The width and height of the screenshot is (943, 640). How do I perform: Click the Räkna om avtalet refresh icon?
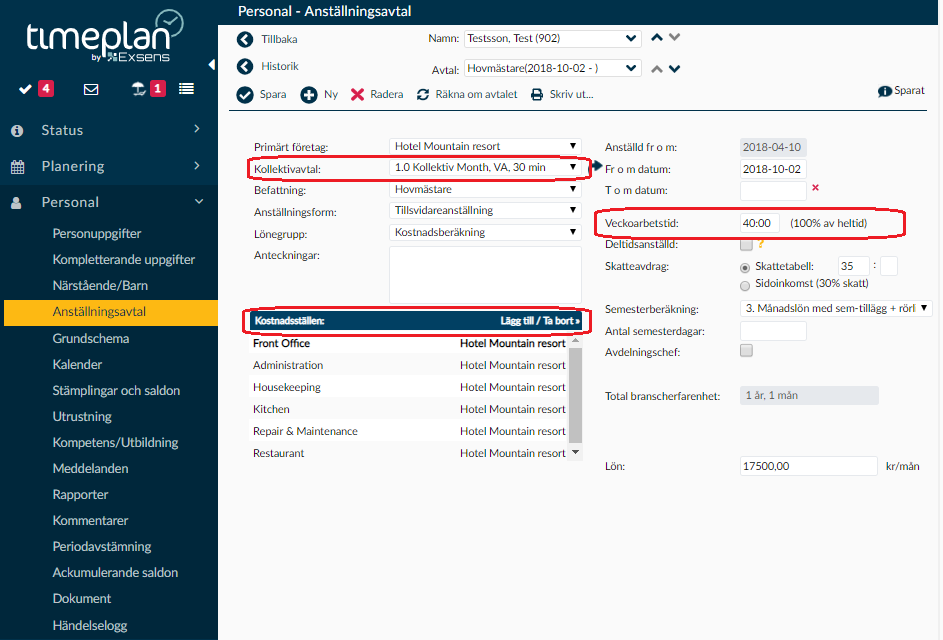click(423, 94)
